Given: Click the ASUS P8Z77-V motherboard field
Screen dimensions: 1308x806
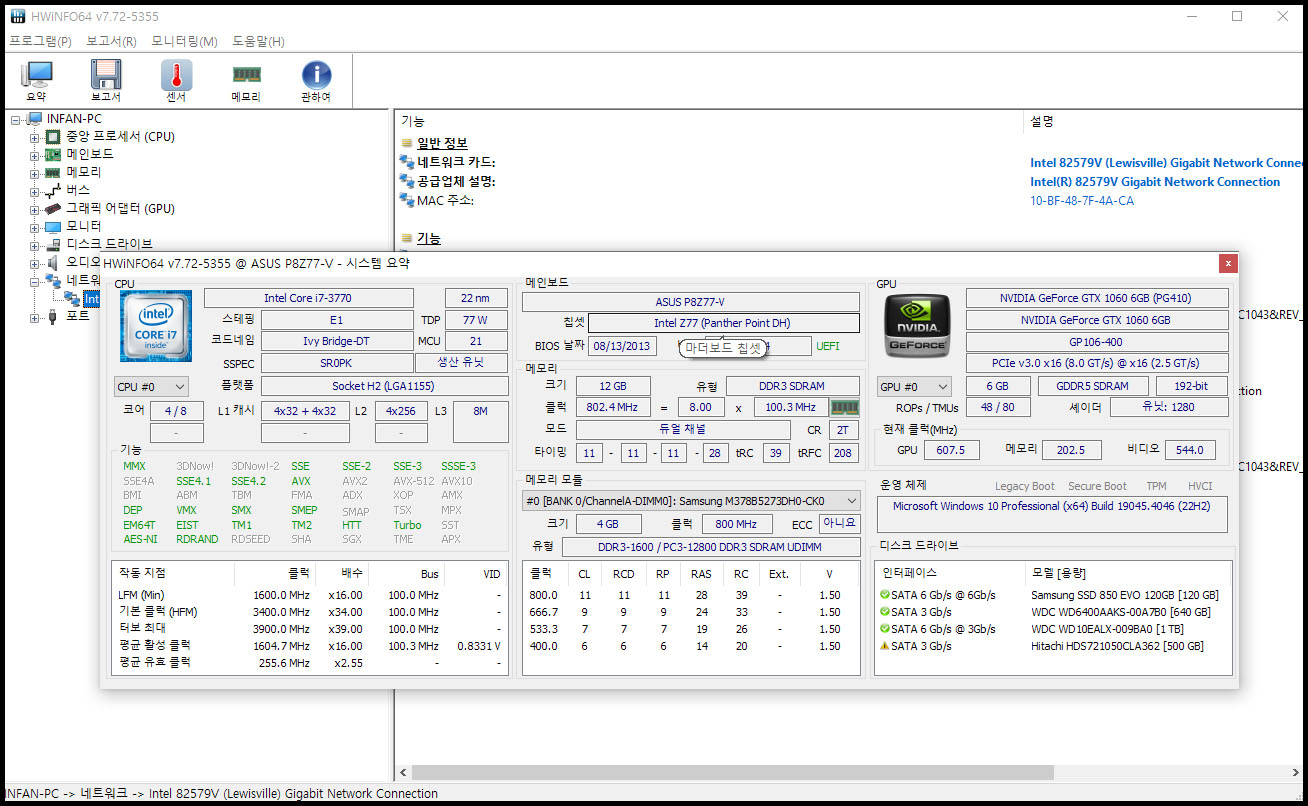Looking at the screenshot, I should tap(690, 301).
